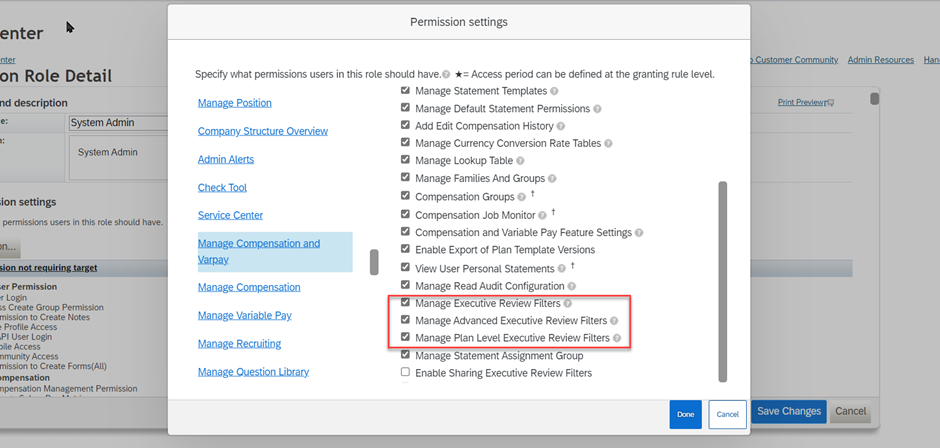Open help icon after 'role should have' text
Screen dimensions: 940x448
446,75
